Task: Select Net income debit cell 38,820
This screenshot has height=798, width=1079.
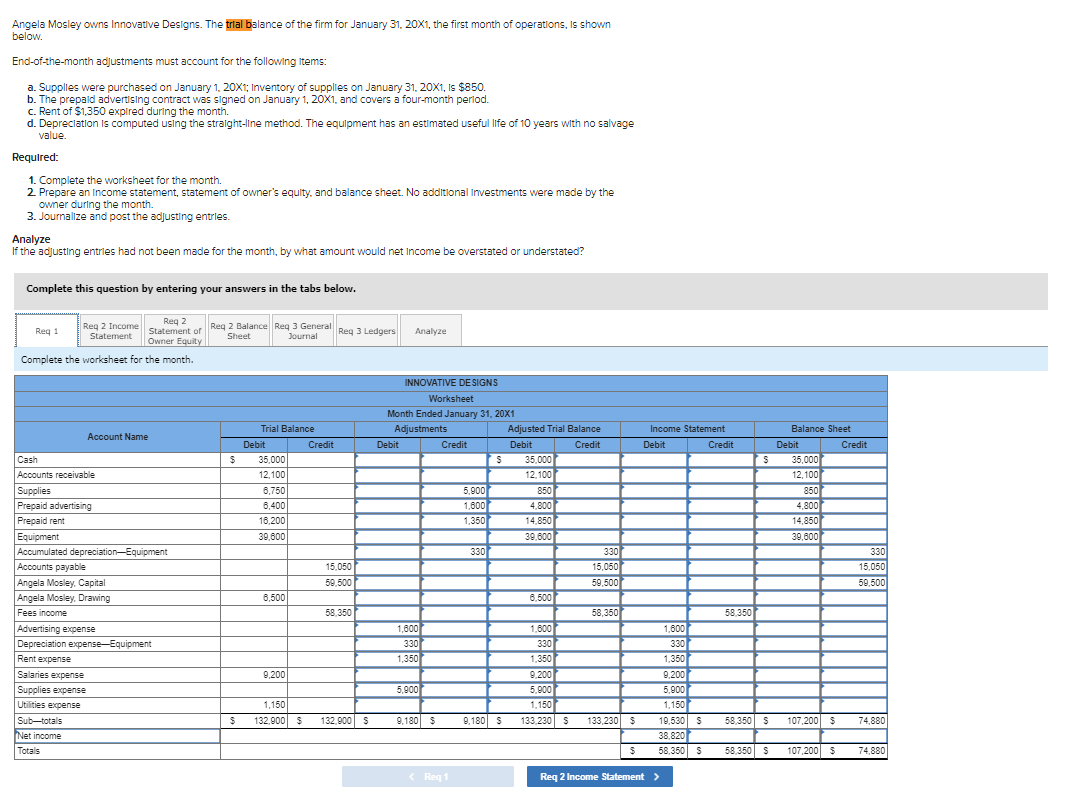Action: [x=654, y=735]
